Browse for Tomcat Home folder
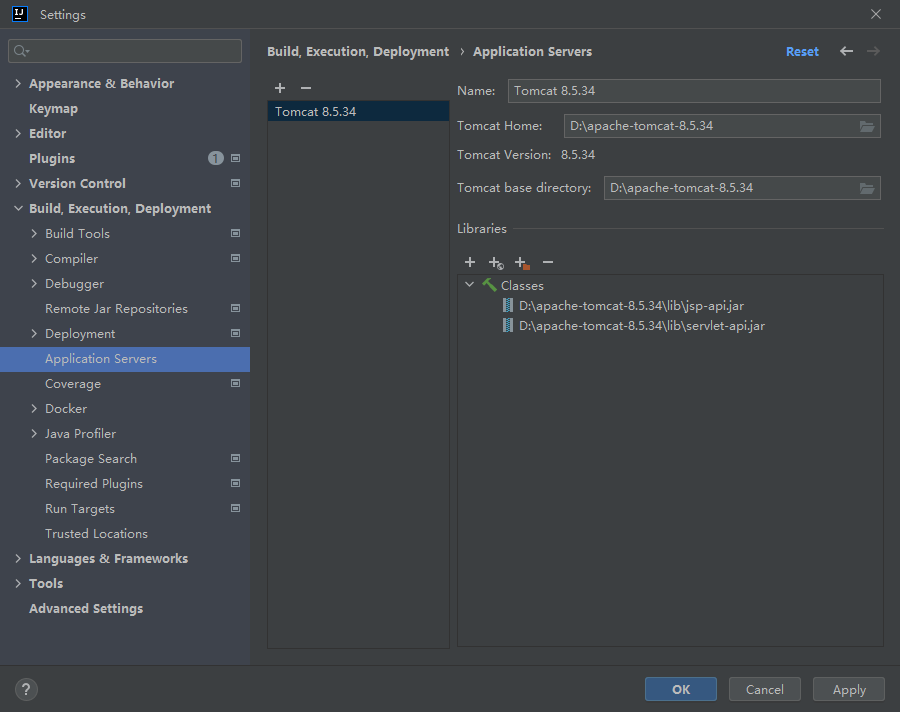Image resolution: width=900 pixels, height=712 pixels. tap(867, 126)
